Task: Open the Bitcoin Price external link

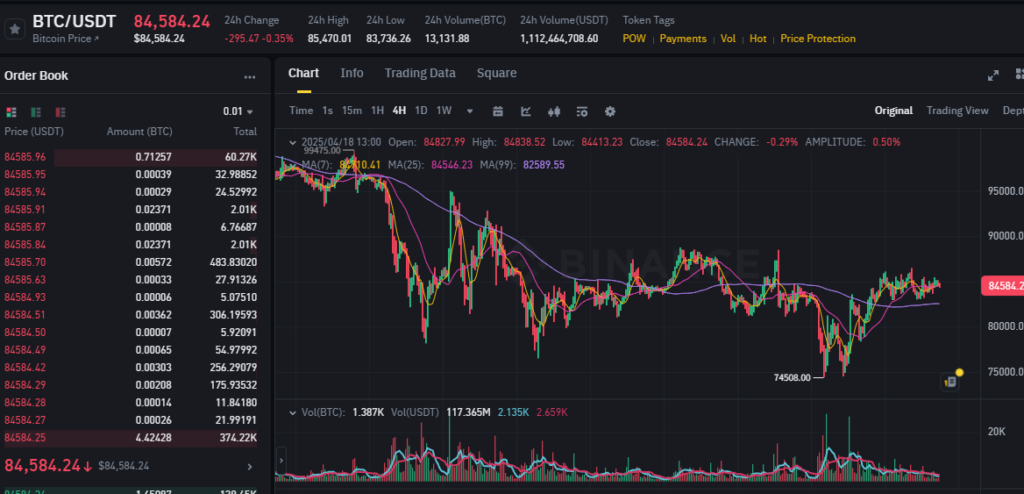Action: tap(65, 39)
